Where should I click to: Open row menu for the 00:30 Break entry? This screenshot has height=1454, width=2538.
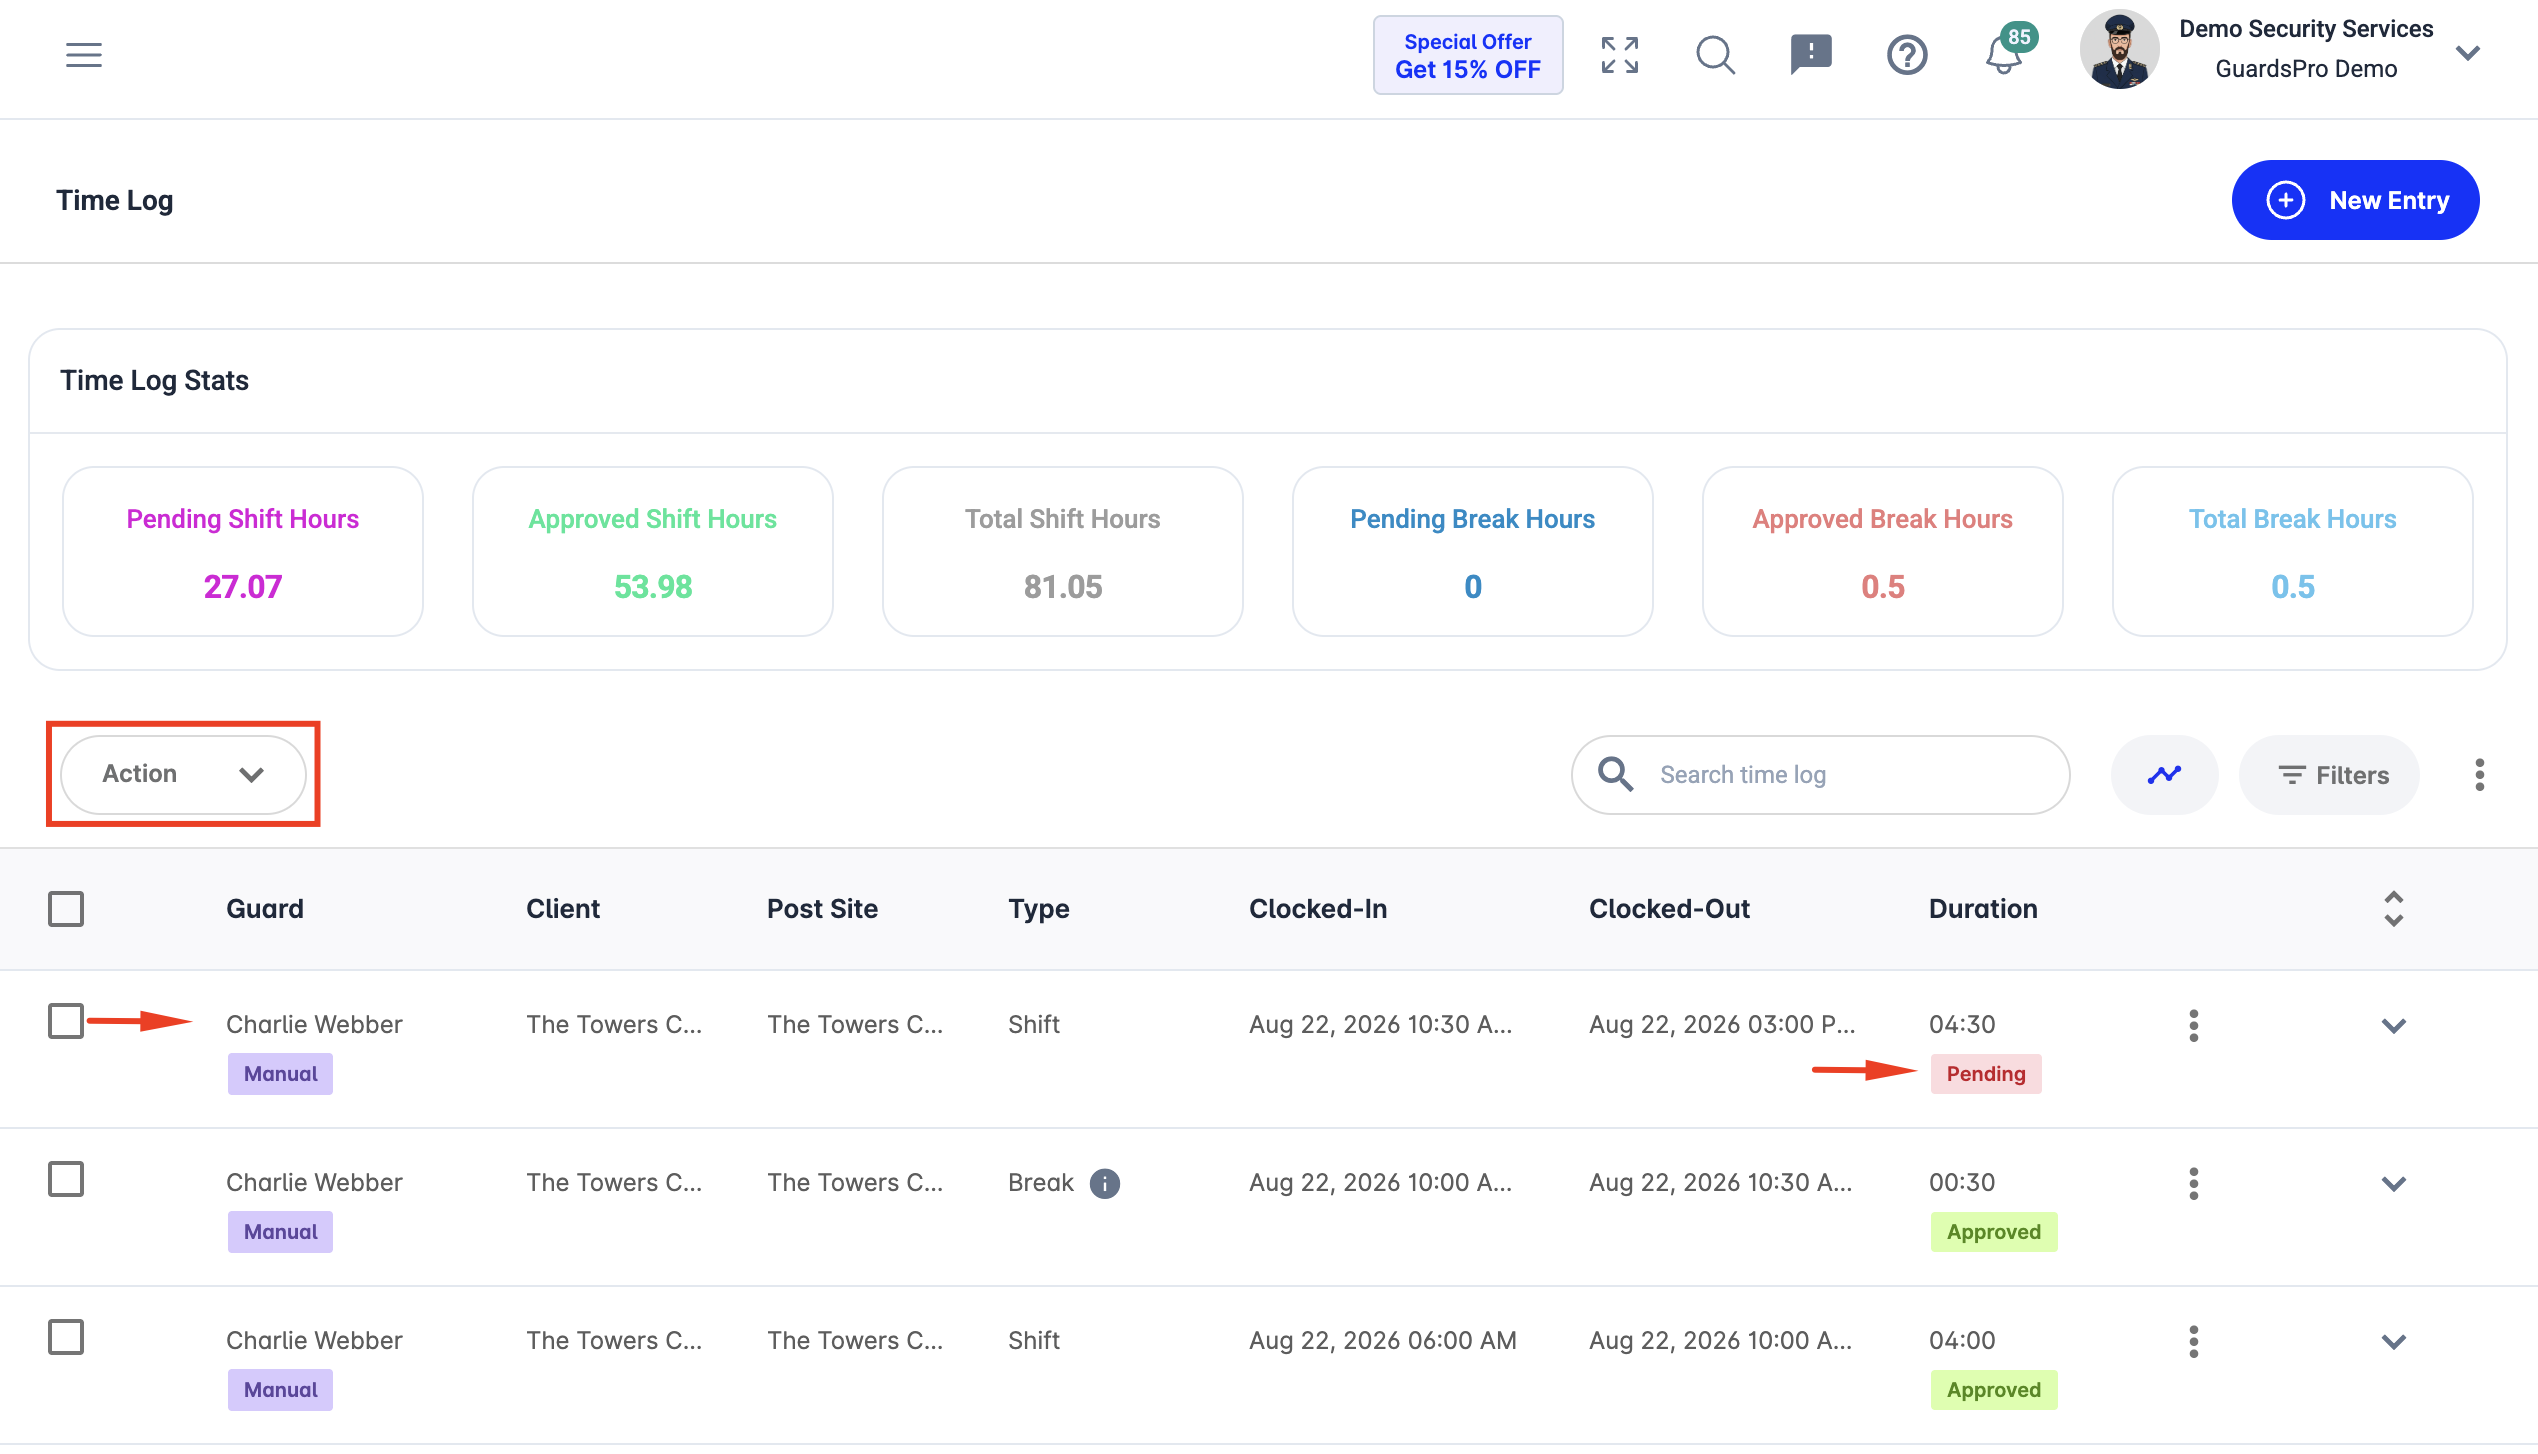(2193, 1183)
